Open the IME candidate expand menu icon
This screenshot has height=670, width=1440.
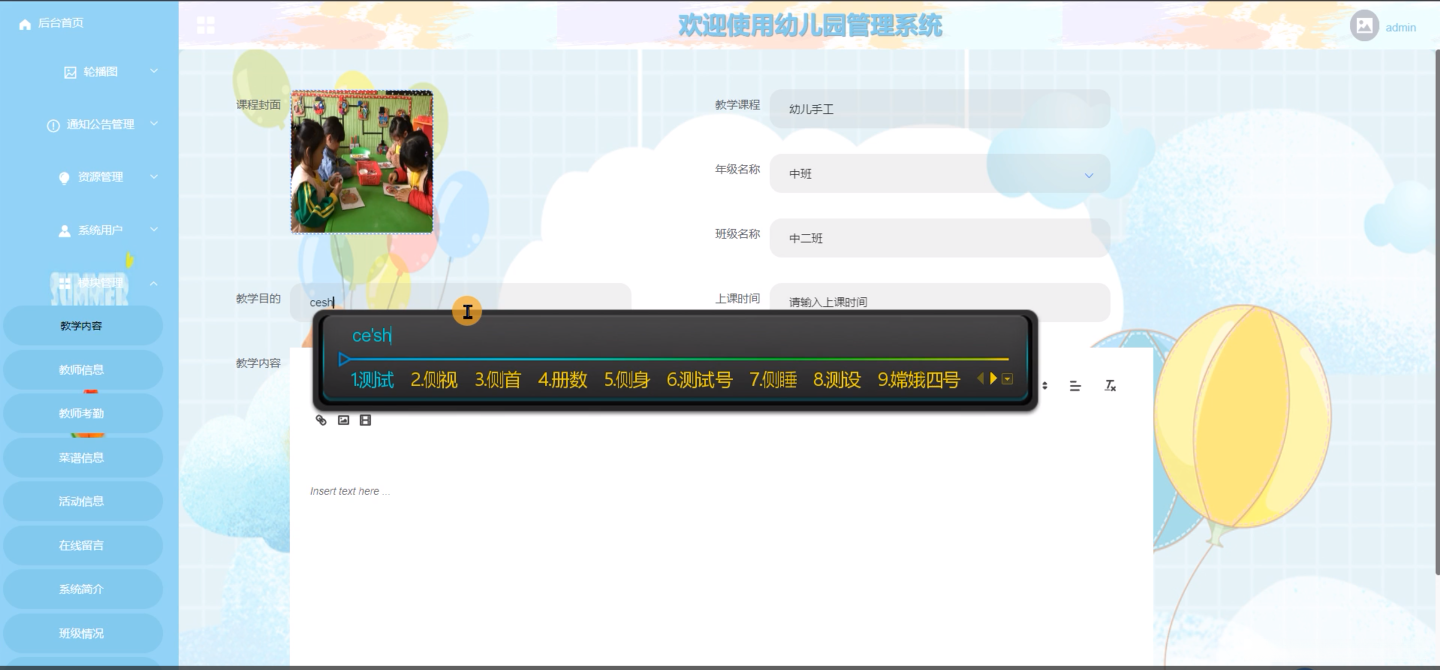pos(1007,379)
